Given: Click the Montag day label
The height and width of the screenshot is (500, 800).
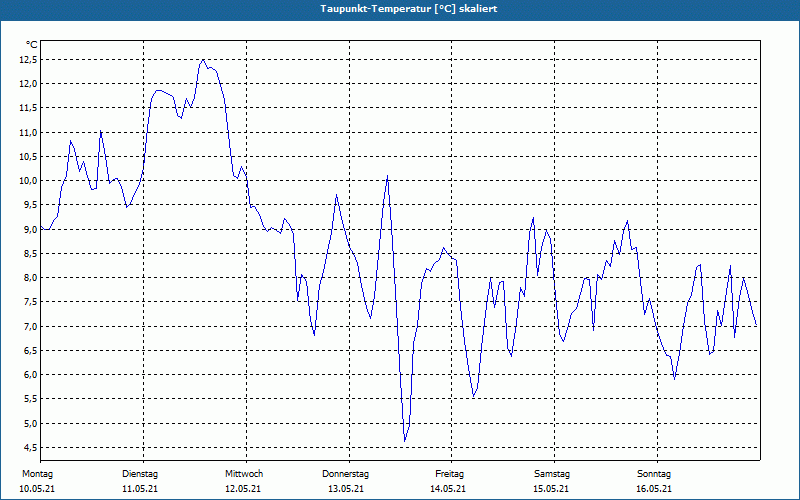Looking at the screenshot, I should [37, 474].
